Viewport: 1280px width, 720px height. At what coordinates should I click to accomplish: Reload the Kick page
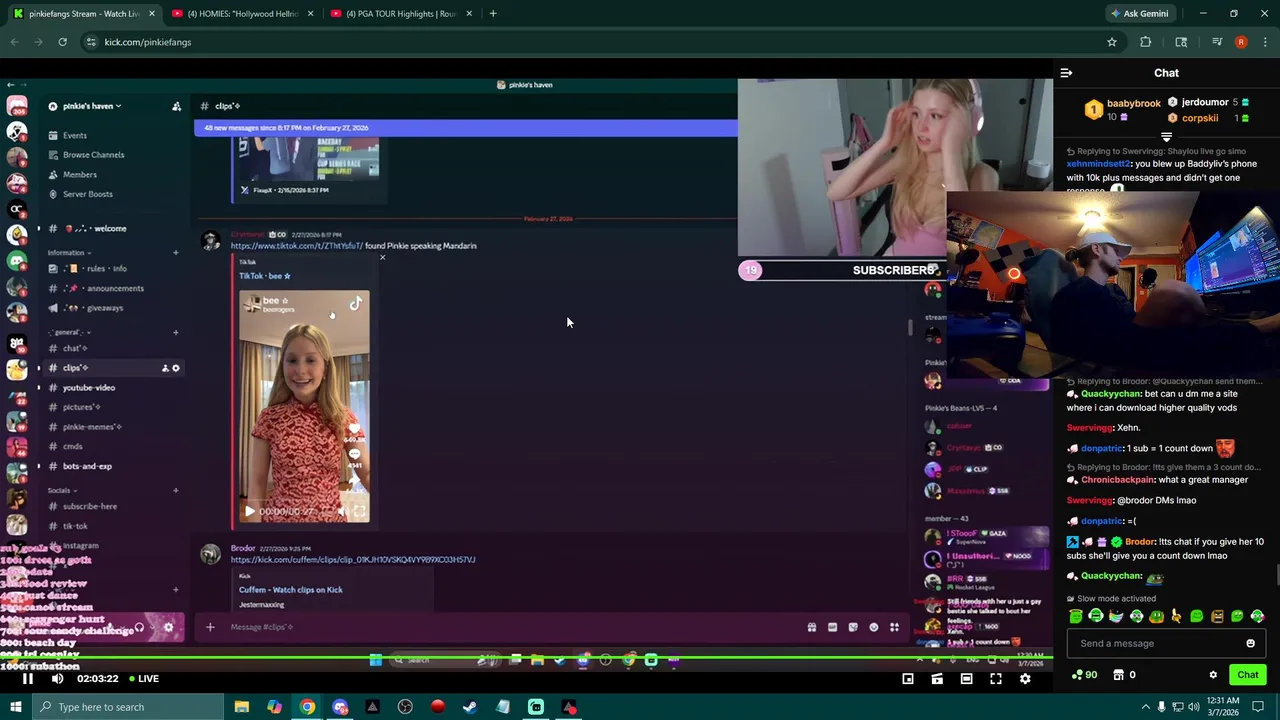(x=62, y=42)
